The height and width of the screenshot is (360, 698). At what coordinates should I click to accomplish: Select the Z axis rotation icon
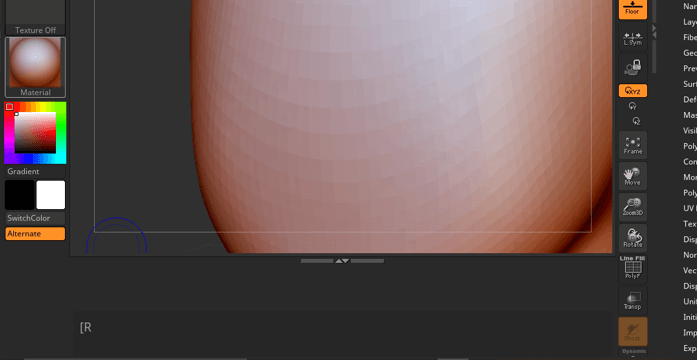(636, 121)
